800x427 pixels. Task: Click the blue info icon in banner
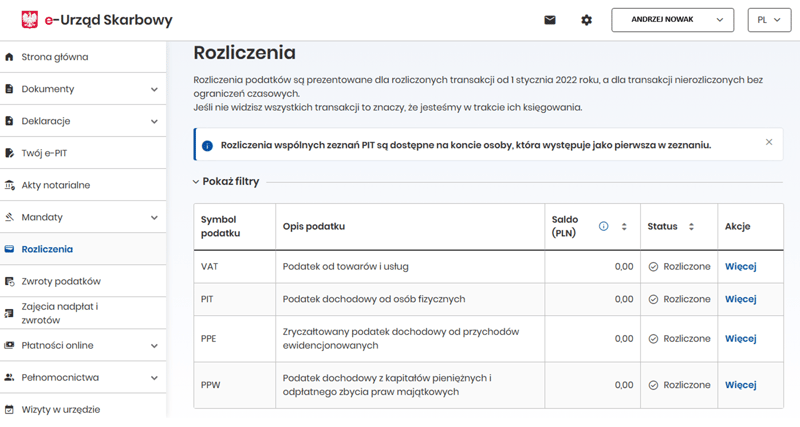click(207, 145)
